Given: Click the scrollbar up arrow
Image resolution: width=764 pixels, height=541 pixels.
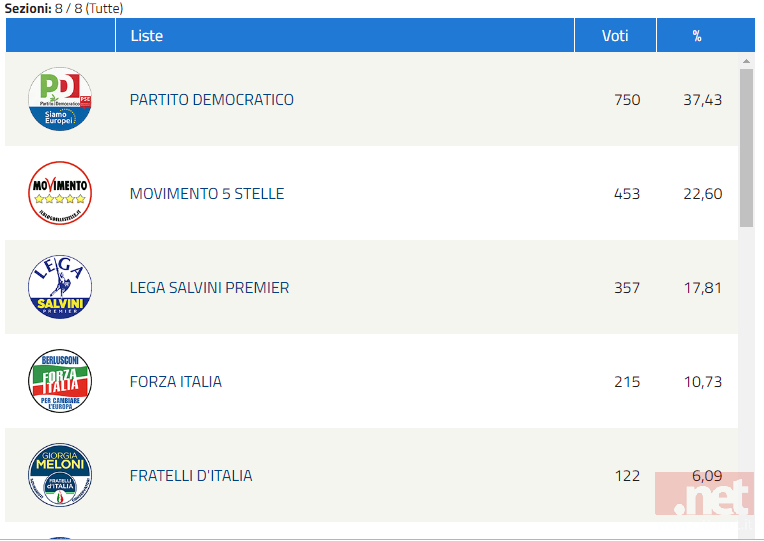Looking at the screenshot, I should [x=746, y=61].
